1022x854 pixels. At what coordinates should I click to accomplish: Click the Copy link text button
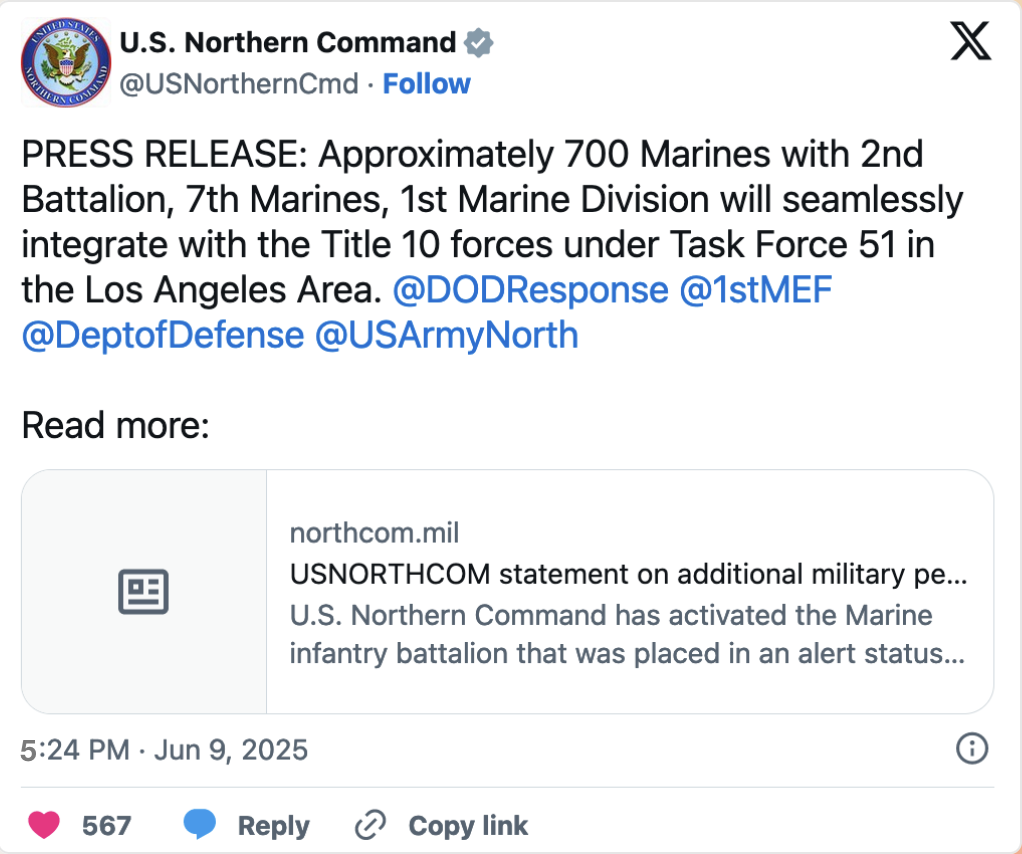click(x=468, y=825)
